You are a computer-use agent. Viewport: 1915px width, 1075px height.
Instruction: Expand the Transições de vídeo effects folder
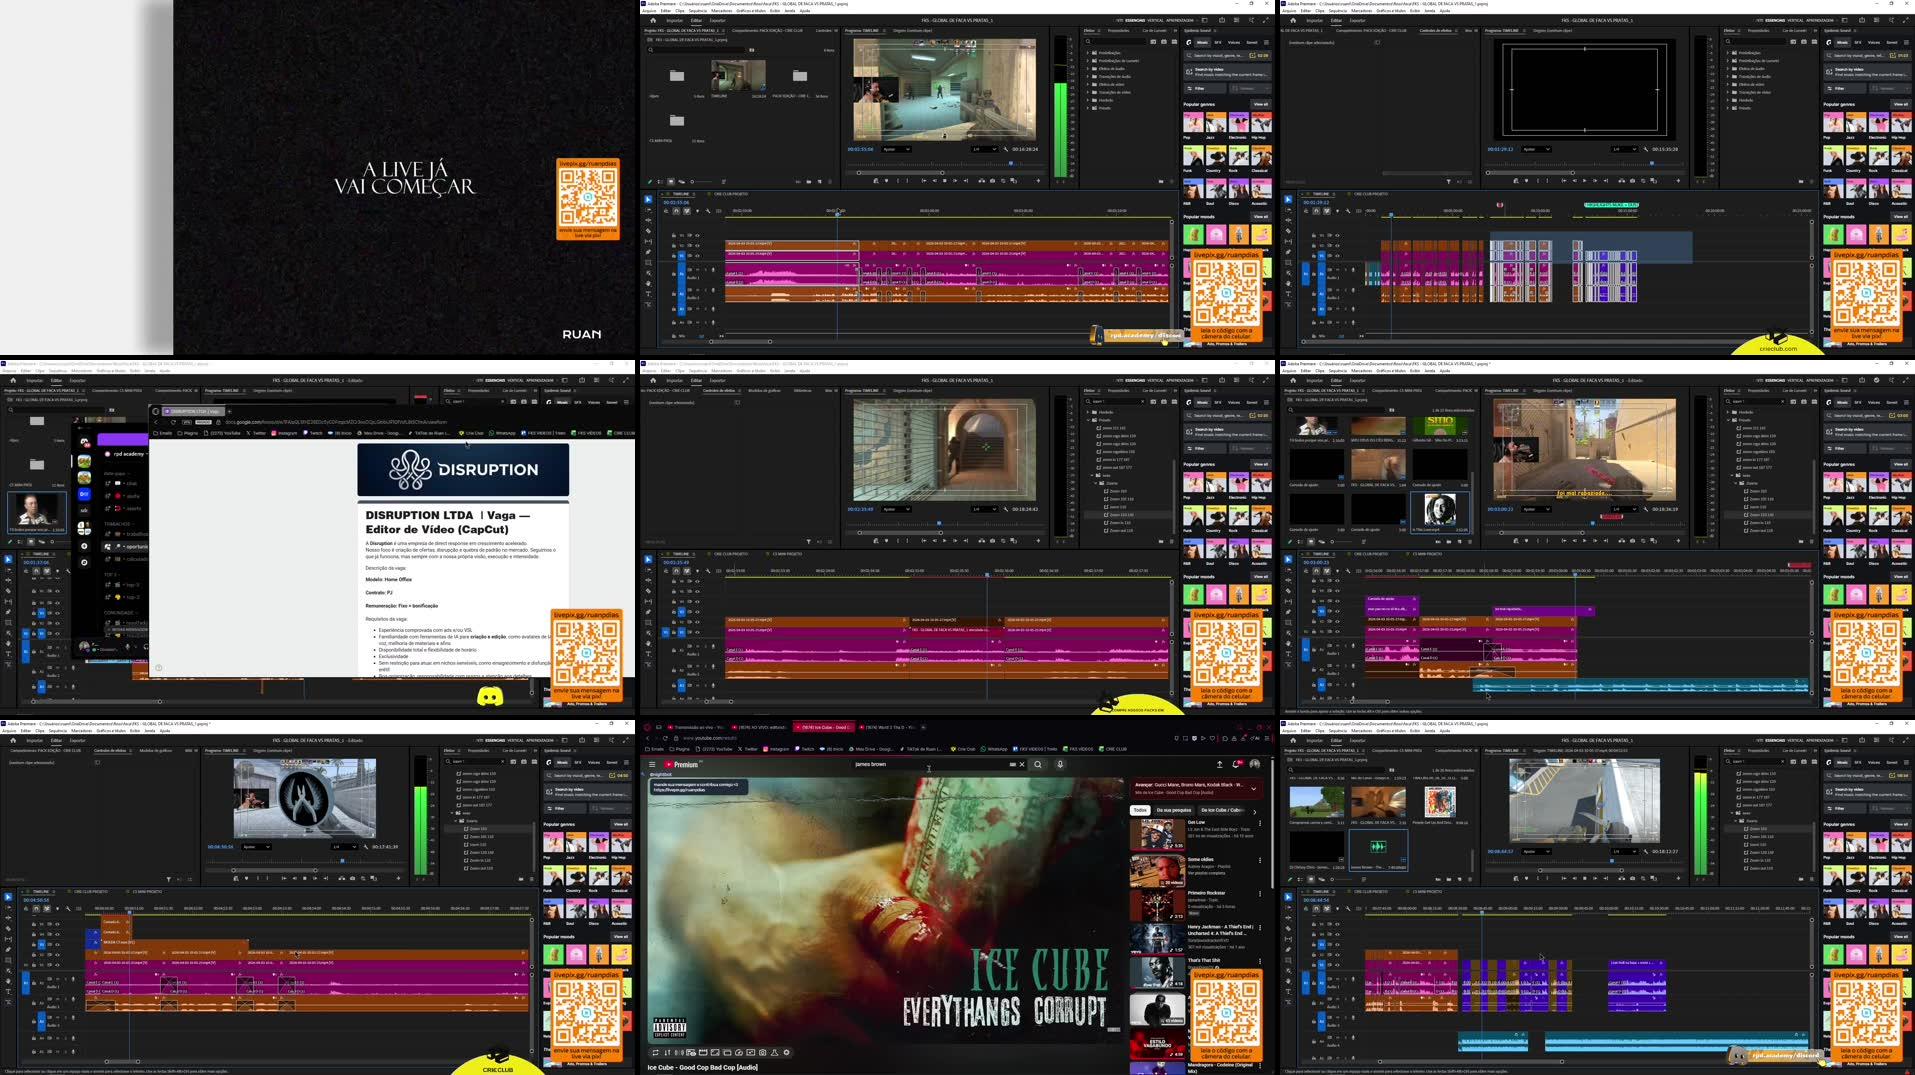(x=1088, y=92)
